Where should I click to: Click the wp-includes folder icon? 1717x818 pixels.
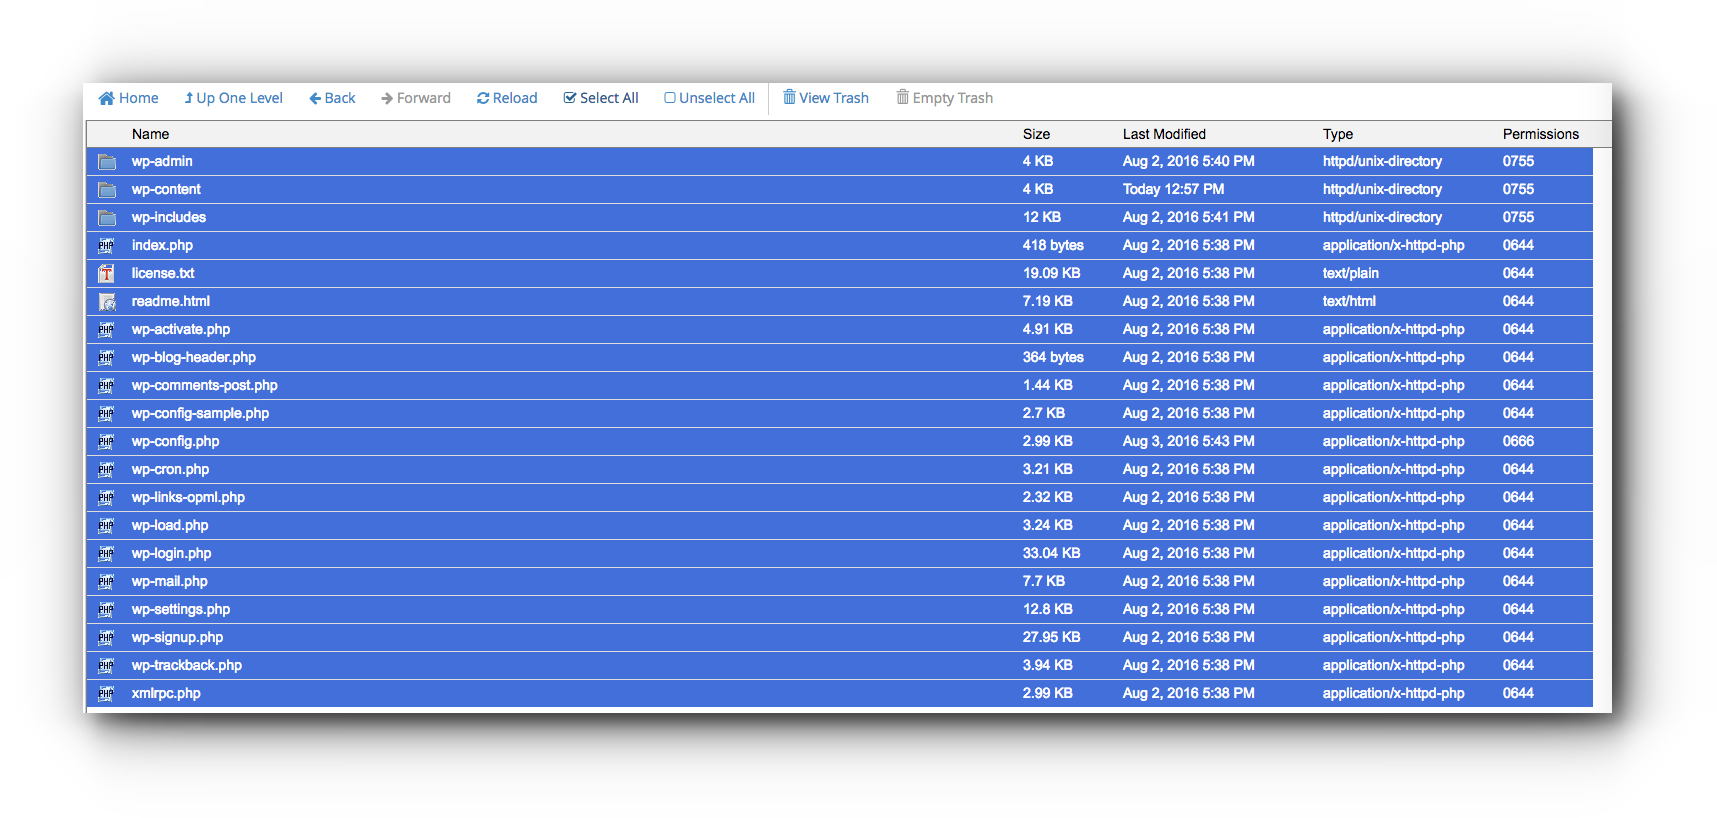107,217
